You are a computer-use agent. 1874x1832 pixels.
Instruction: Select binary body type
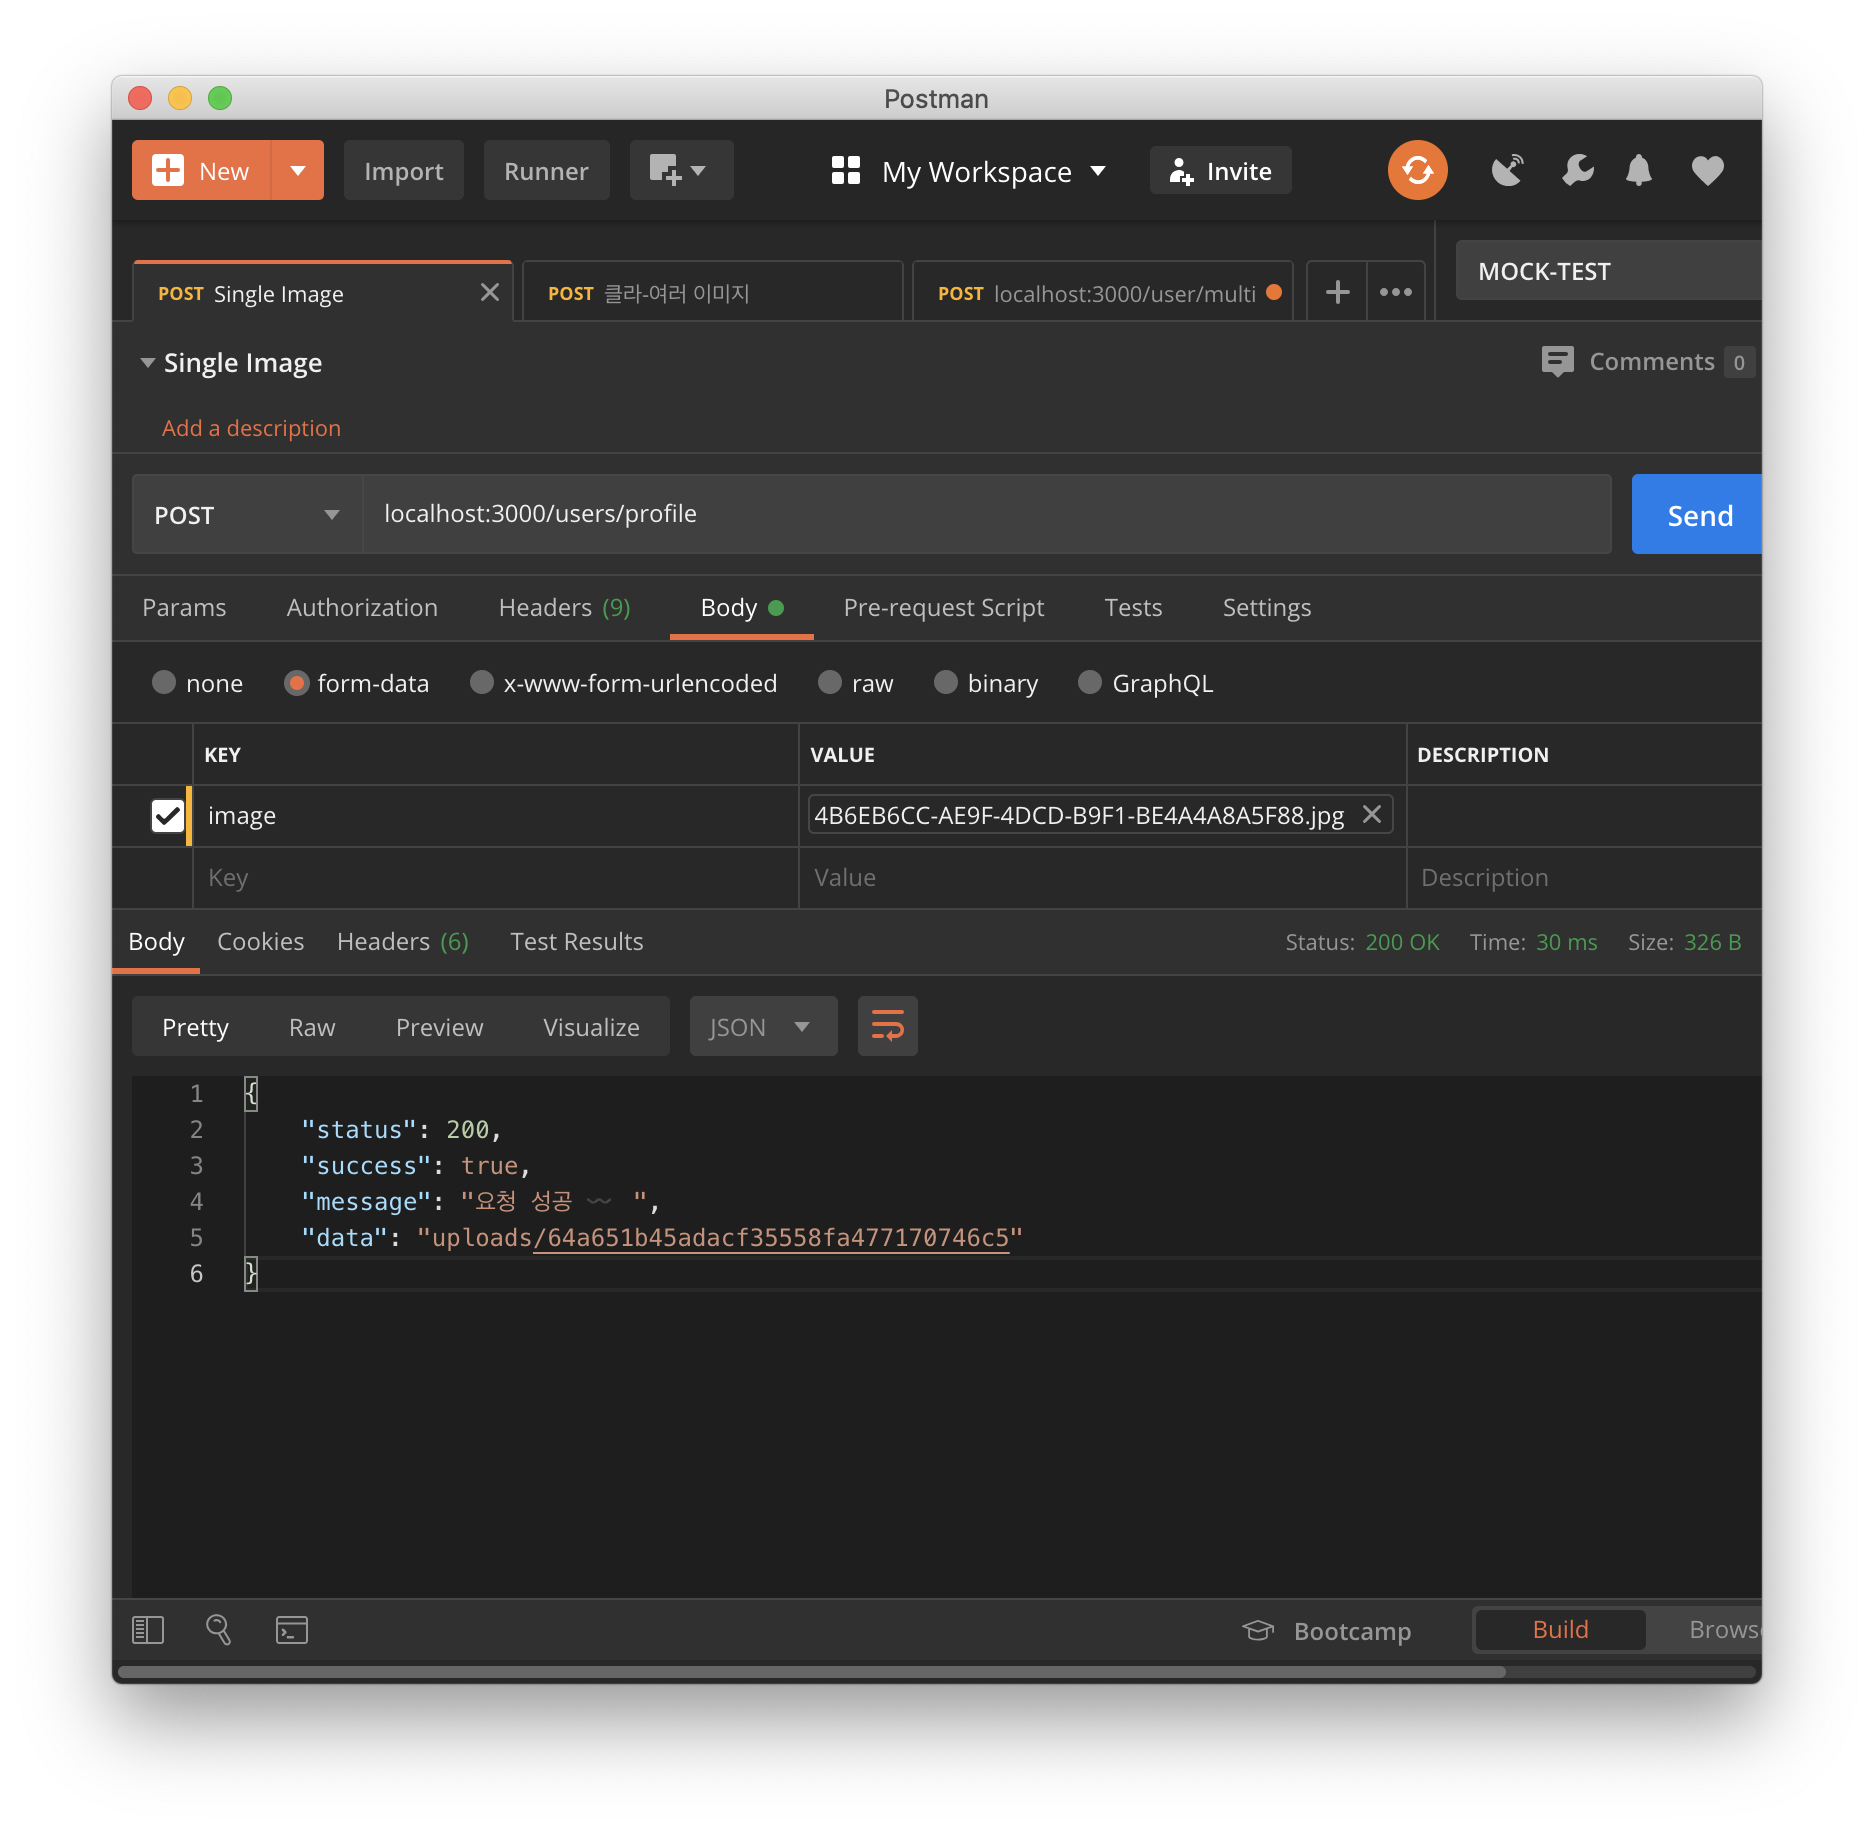click(946, 683)
